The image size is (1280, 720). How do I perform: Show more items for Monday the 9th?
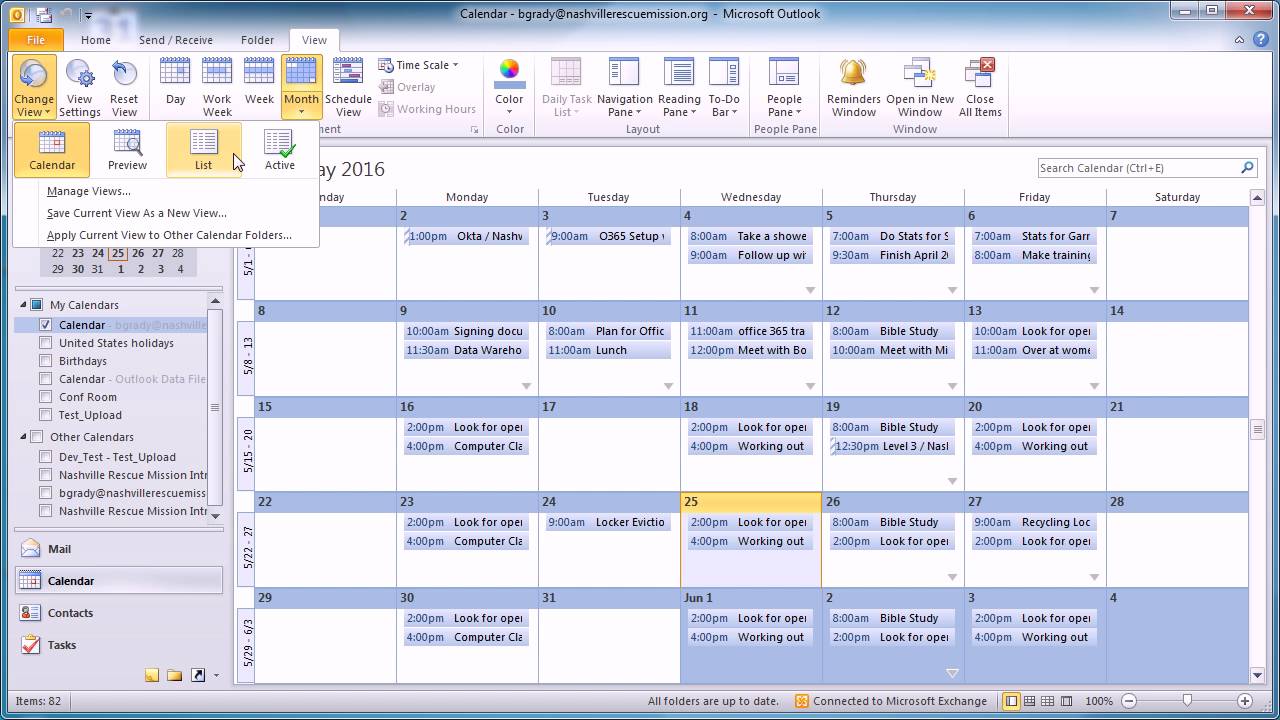pyautogui.click(x=526, y=386)
